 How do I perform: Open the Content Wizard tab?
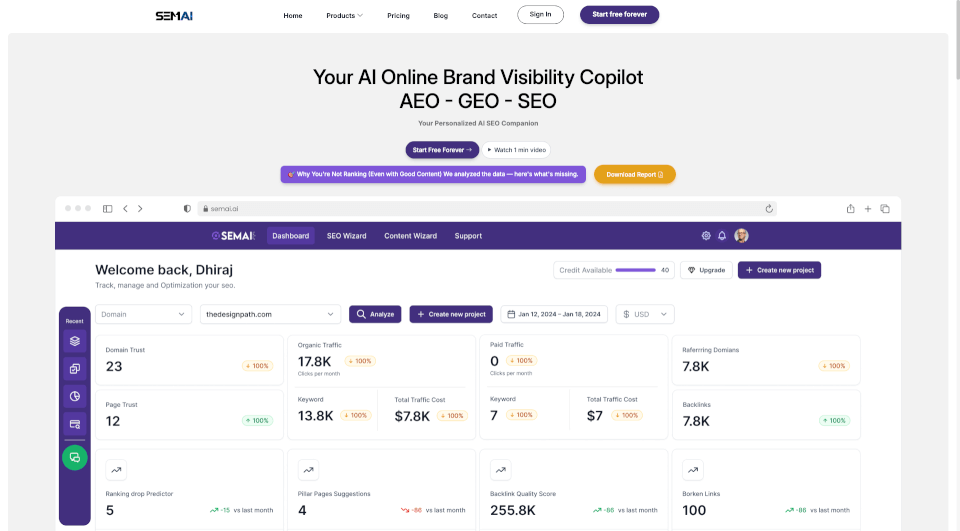pyautogui.click(x=410, y=236)
